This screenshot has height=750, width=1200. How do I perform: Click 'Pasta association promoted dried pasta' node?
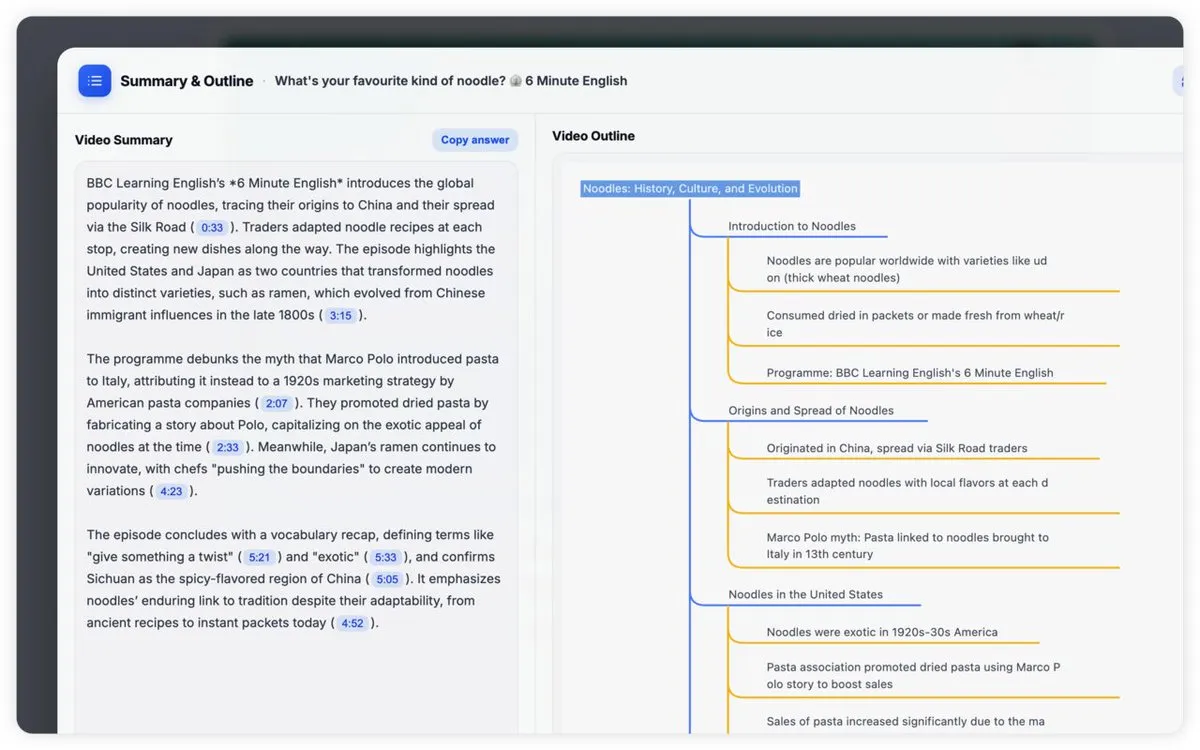913,676
